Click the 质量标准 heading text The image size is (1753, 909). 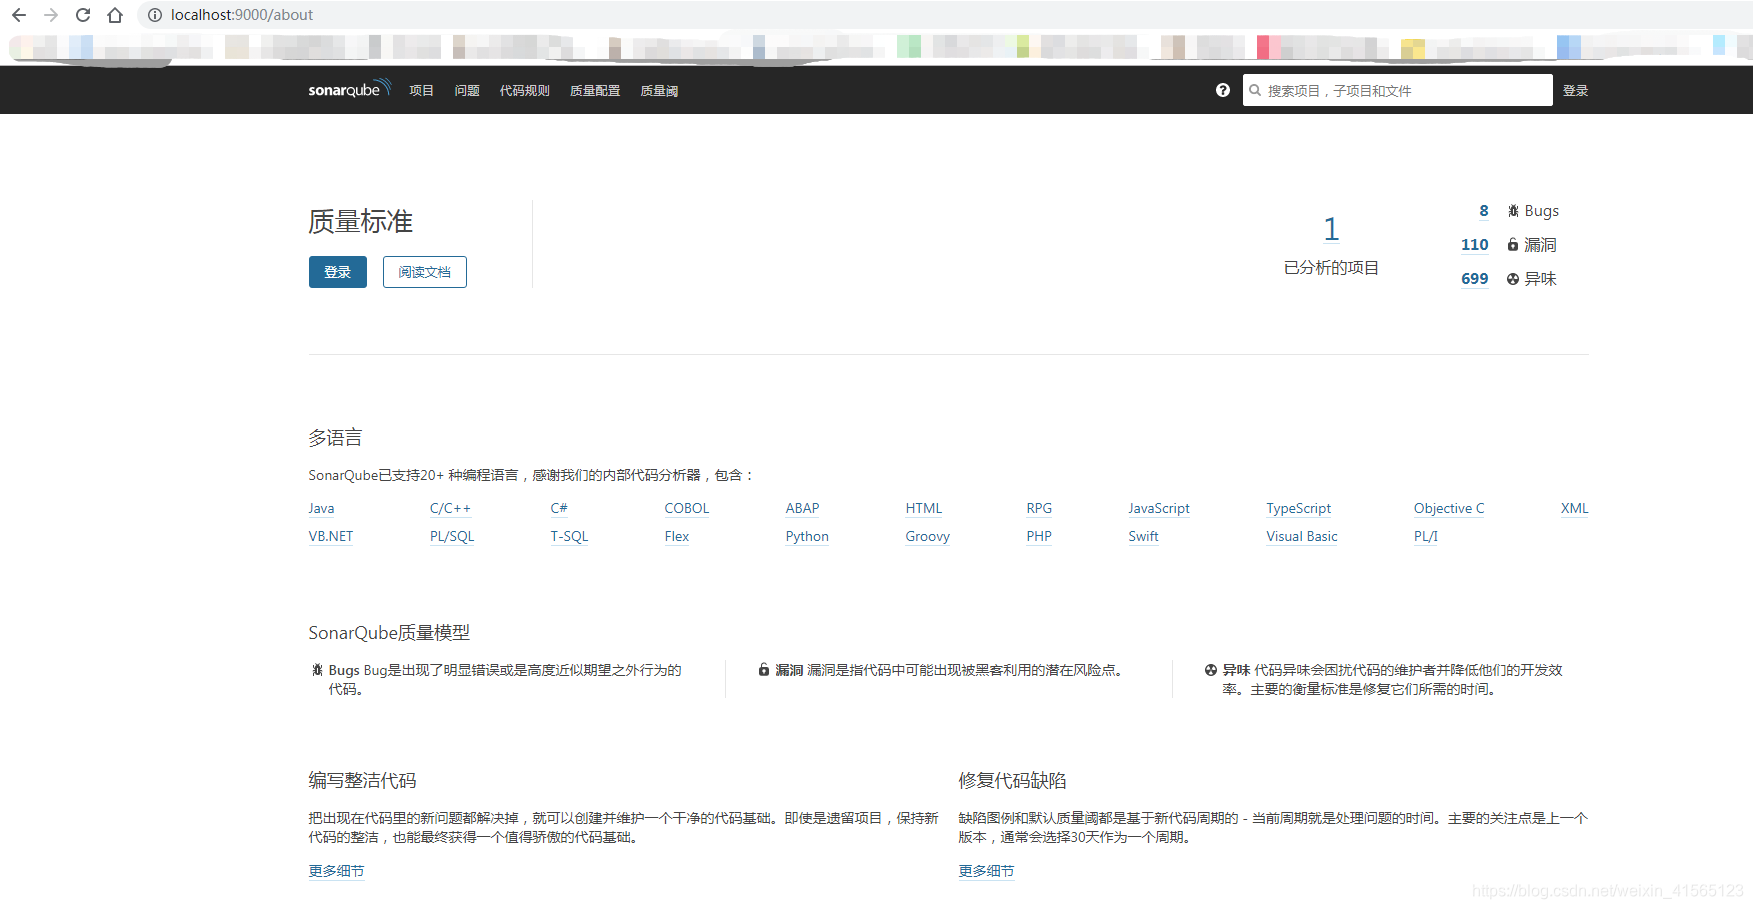361,221
